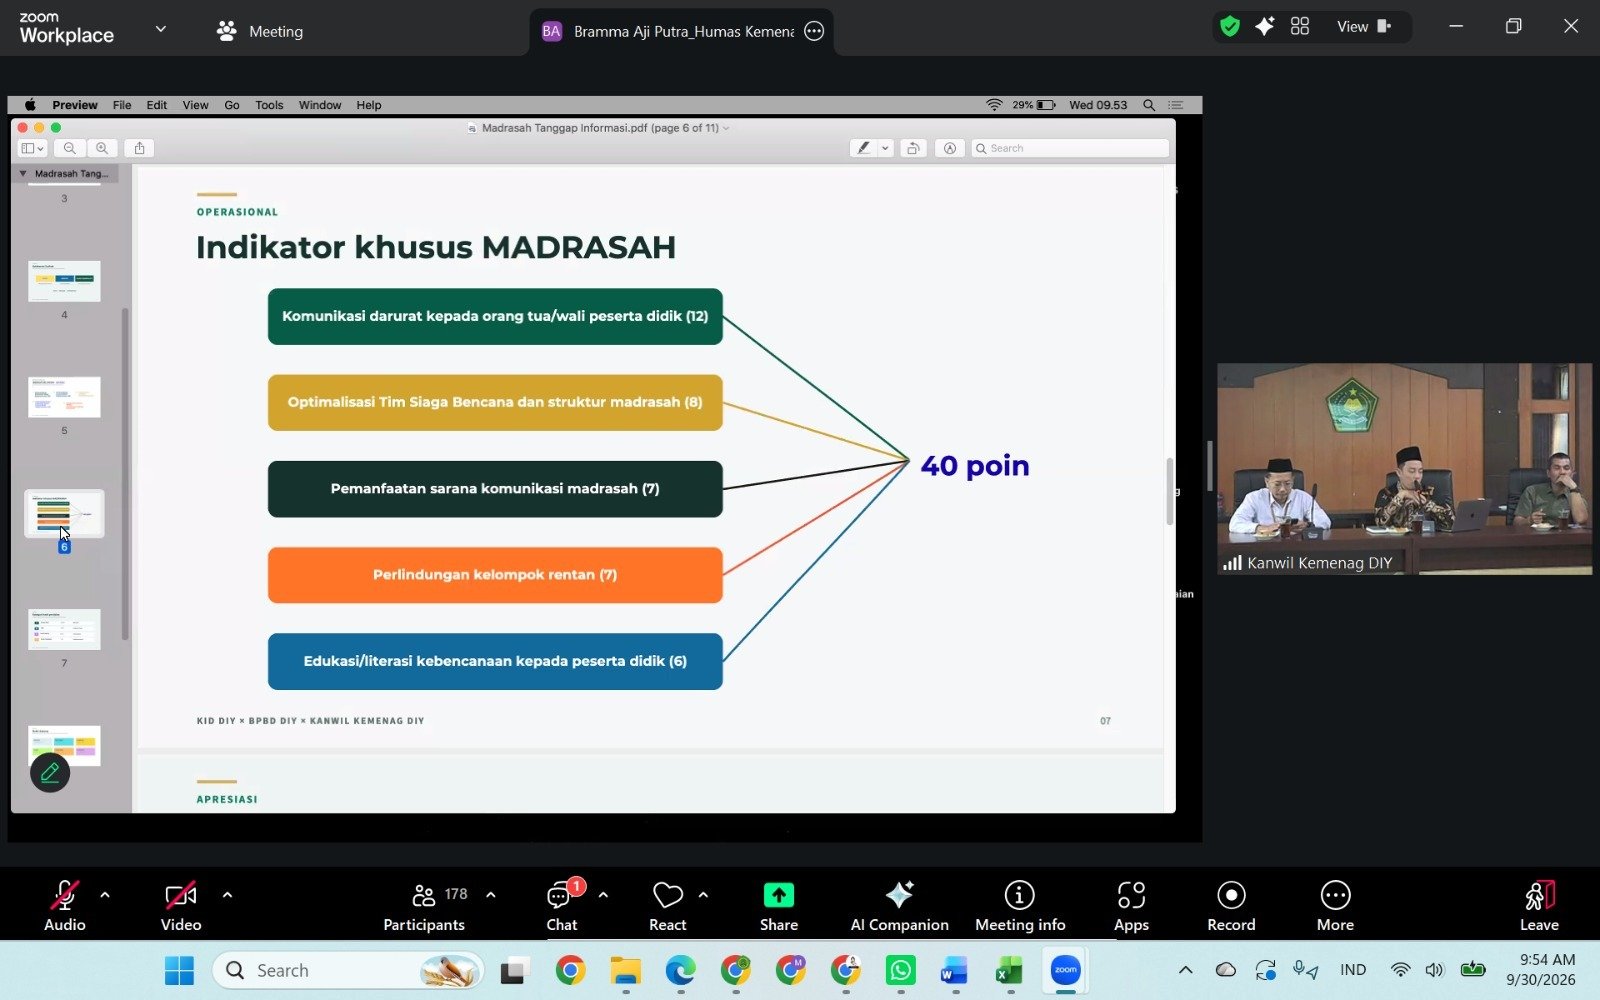Click the annotation pencil circle button
Viewport: 1600px width, 1000px height.
pyautogui.click(x=50, y=773)
